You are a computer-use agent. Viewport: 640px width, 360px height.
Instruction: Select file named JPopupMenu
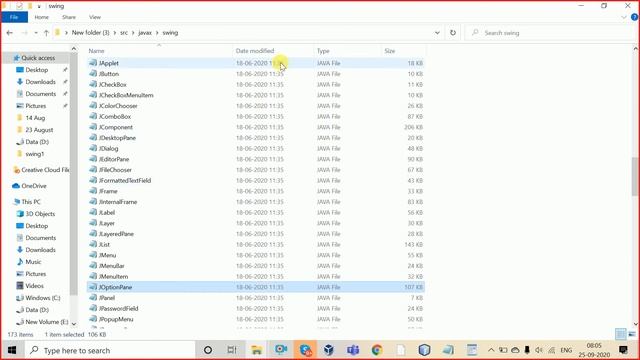116,319
